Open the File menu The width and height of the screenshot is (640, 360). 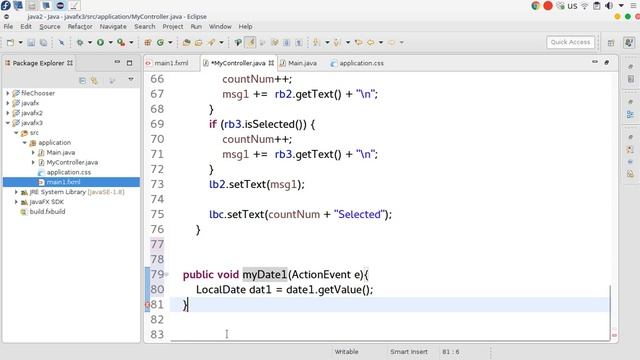point(8,27)
